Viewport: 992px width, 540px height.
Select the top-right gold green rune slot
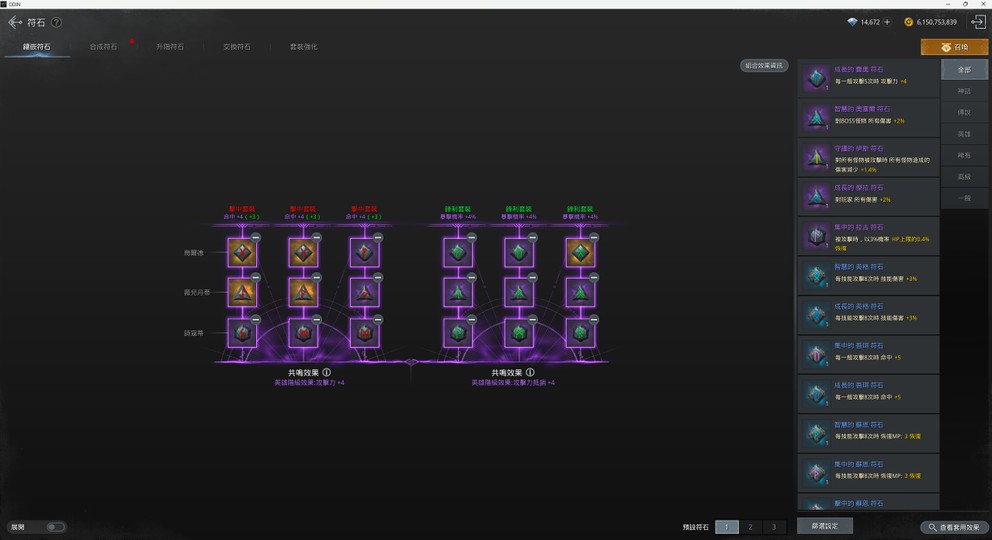(580, 253)
